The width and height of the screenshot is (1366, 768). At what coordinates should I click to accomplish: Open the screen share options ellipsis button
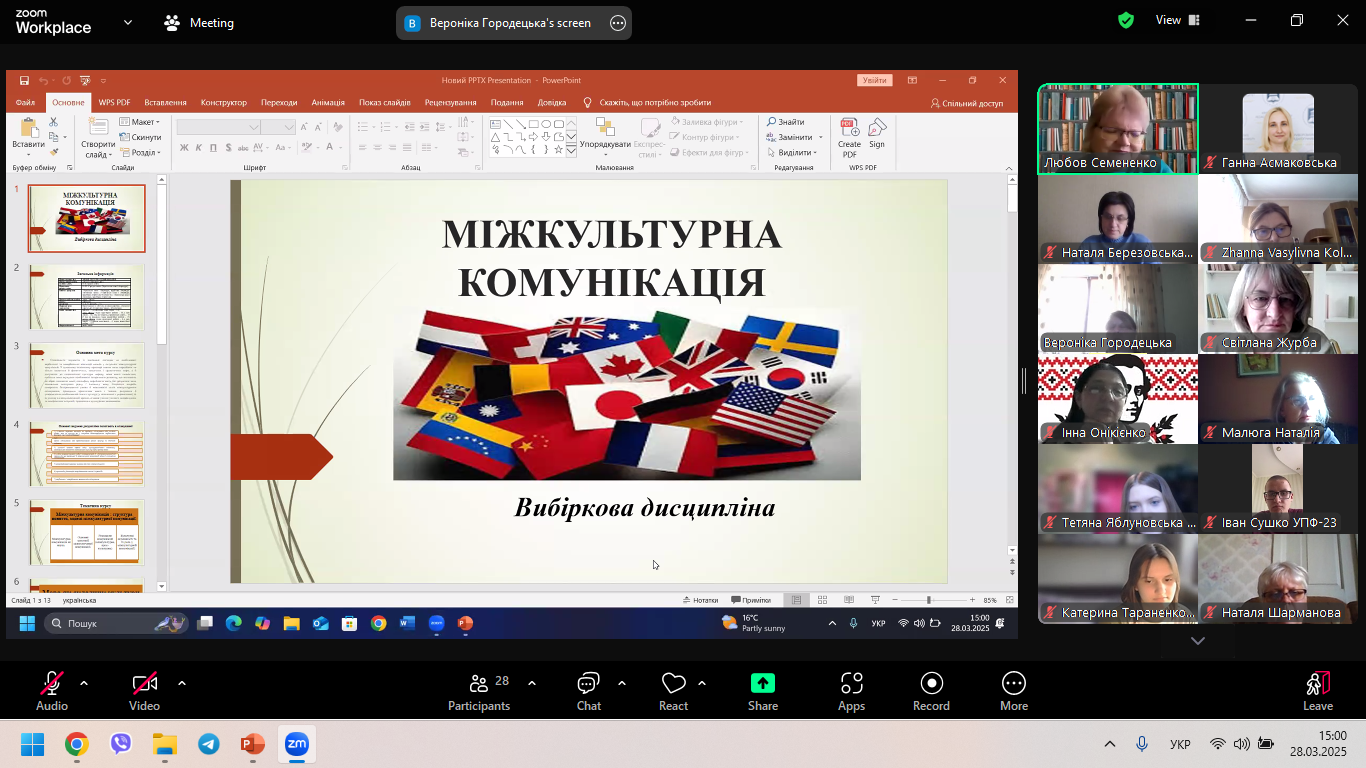click(618, 23)
